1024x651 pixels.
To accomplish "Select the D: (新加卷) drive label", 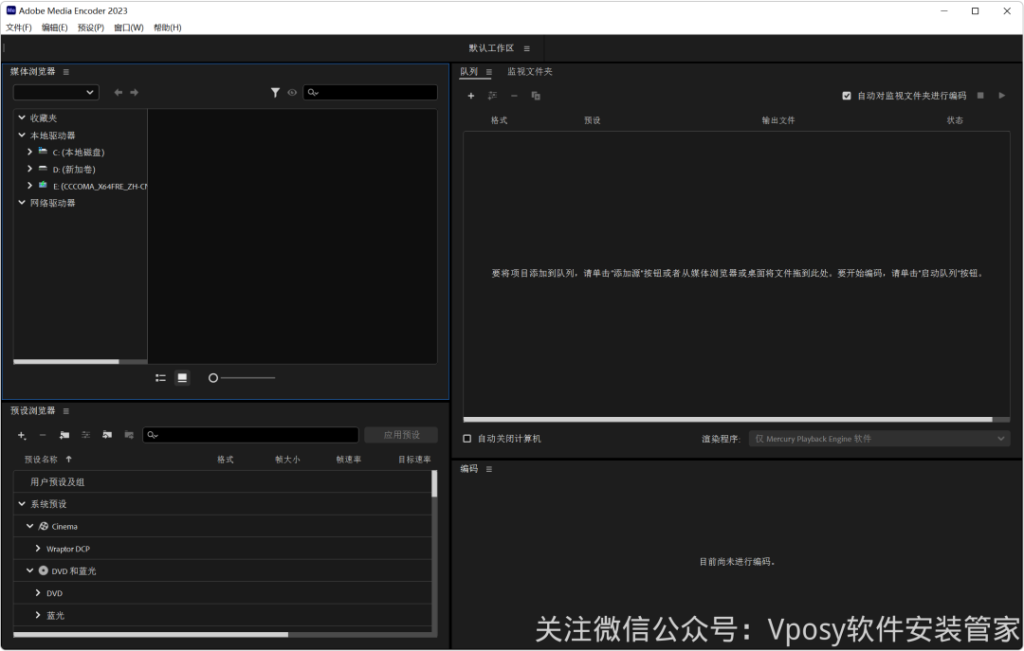I will [x=74, y=170].
